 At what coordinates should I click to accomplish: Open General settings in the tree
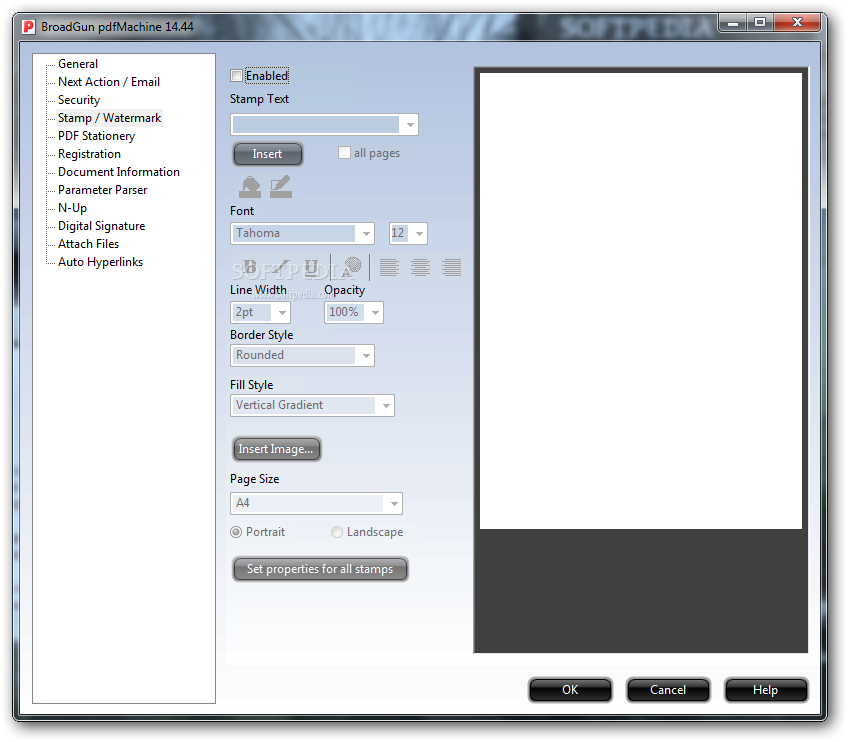pos(78,64)
